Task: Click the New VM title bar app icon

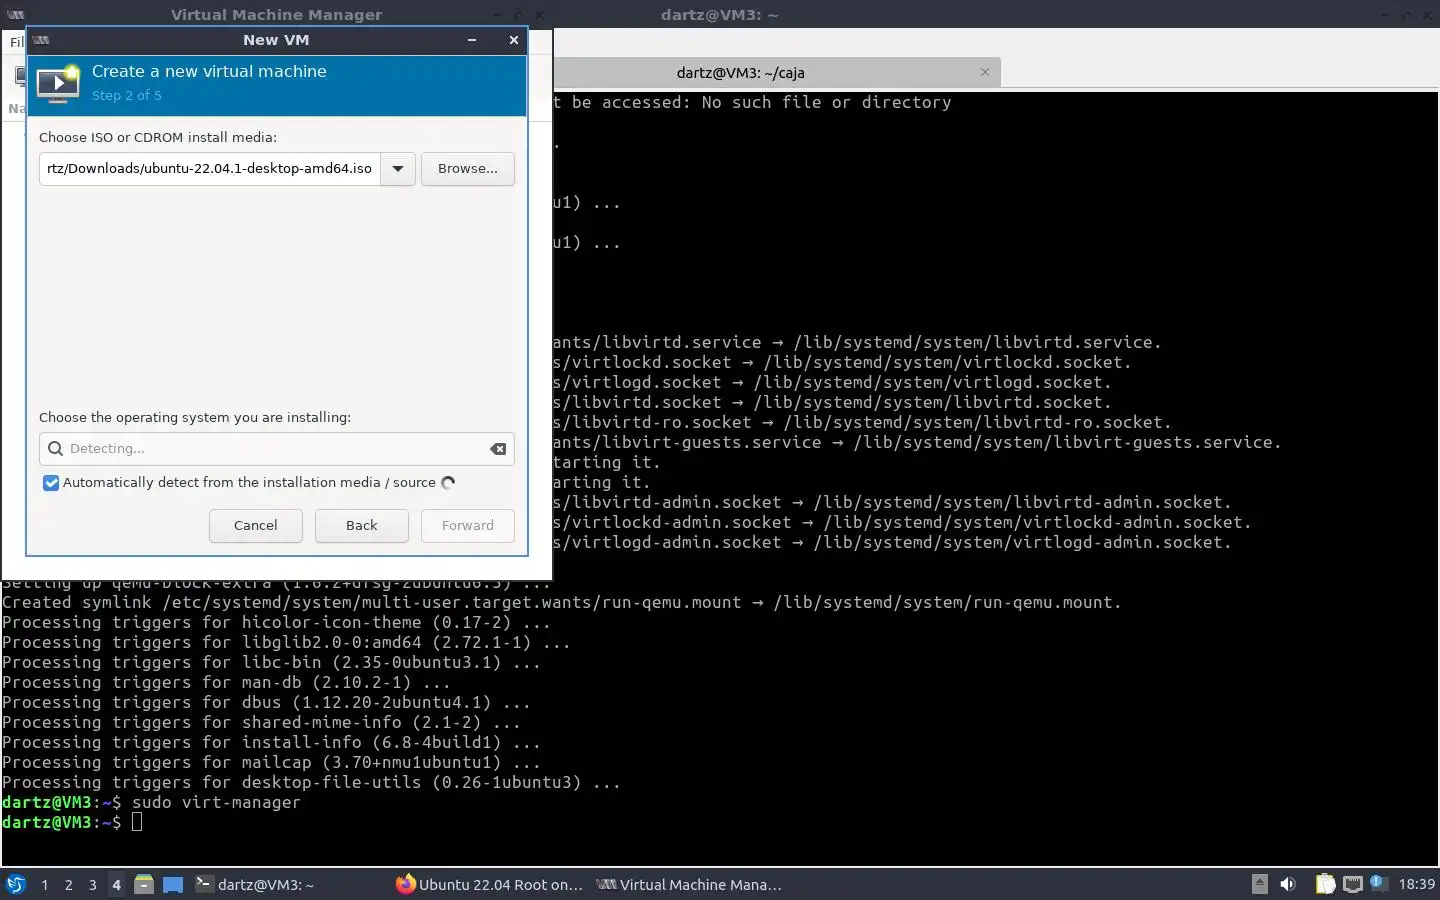Action: point(41,40)
